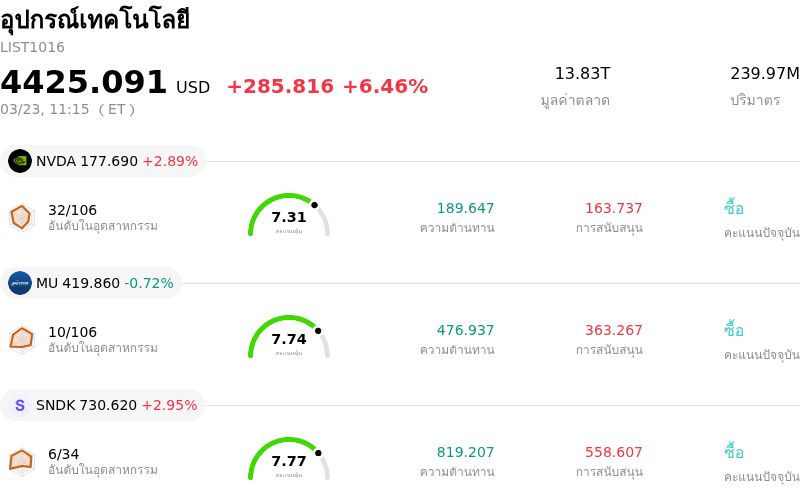Click the radar icon beside rank 6/34
The height and width of the screenshot is (499, 800).
[x=21, y=461]
